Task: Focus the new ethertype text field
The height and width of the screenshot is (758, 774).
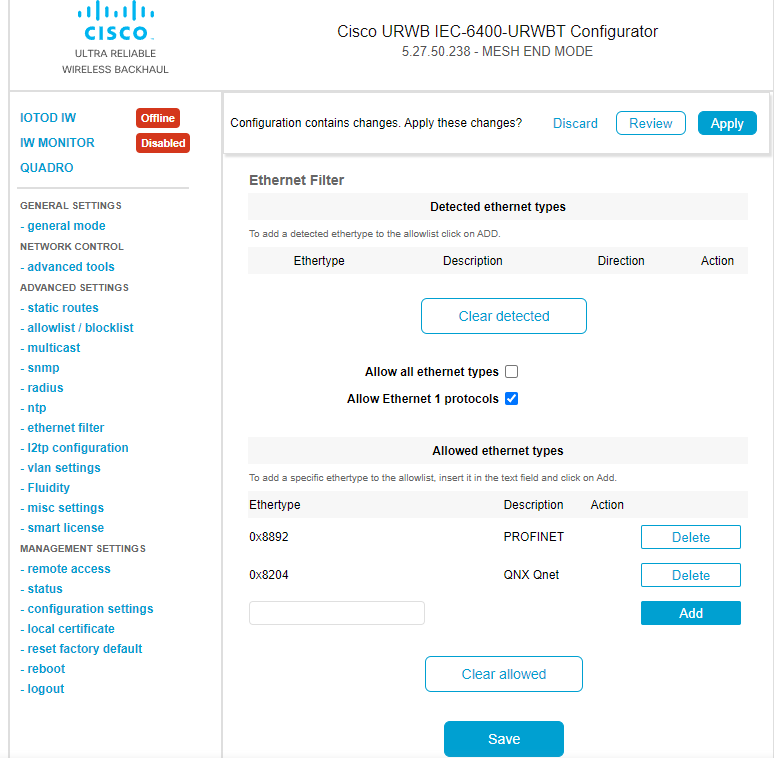Action: click(x=337, y=613)
